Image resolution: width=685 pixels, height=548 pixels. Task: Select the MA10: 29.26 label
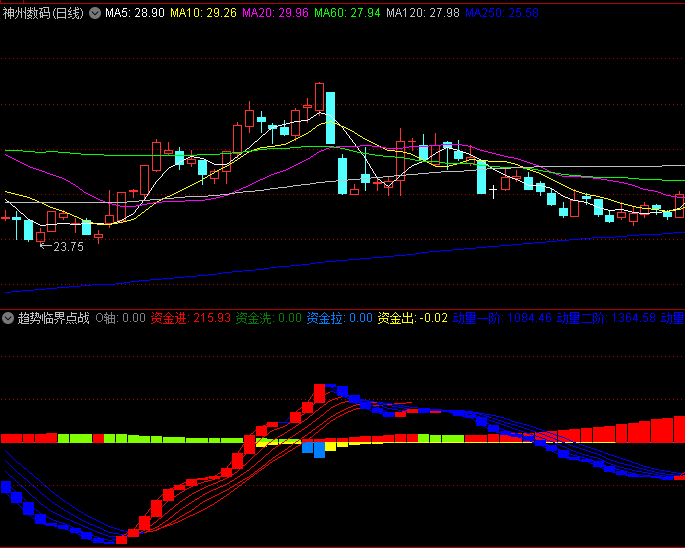tap(203, 13)
